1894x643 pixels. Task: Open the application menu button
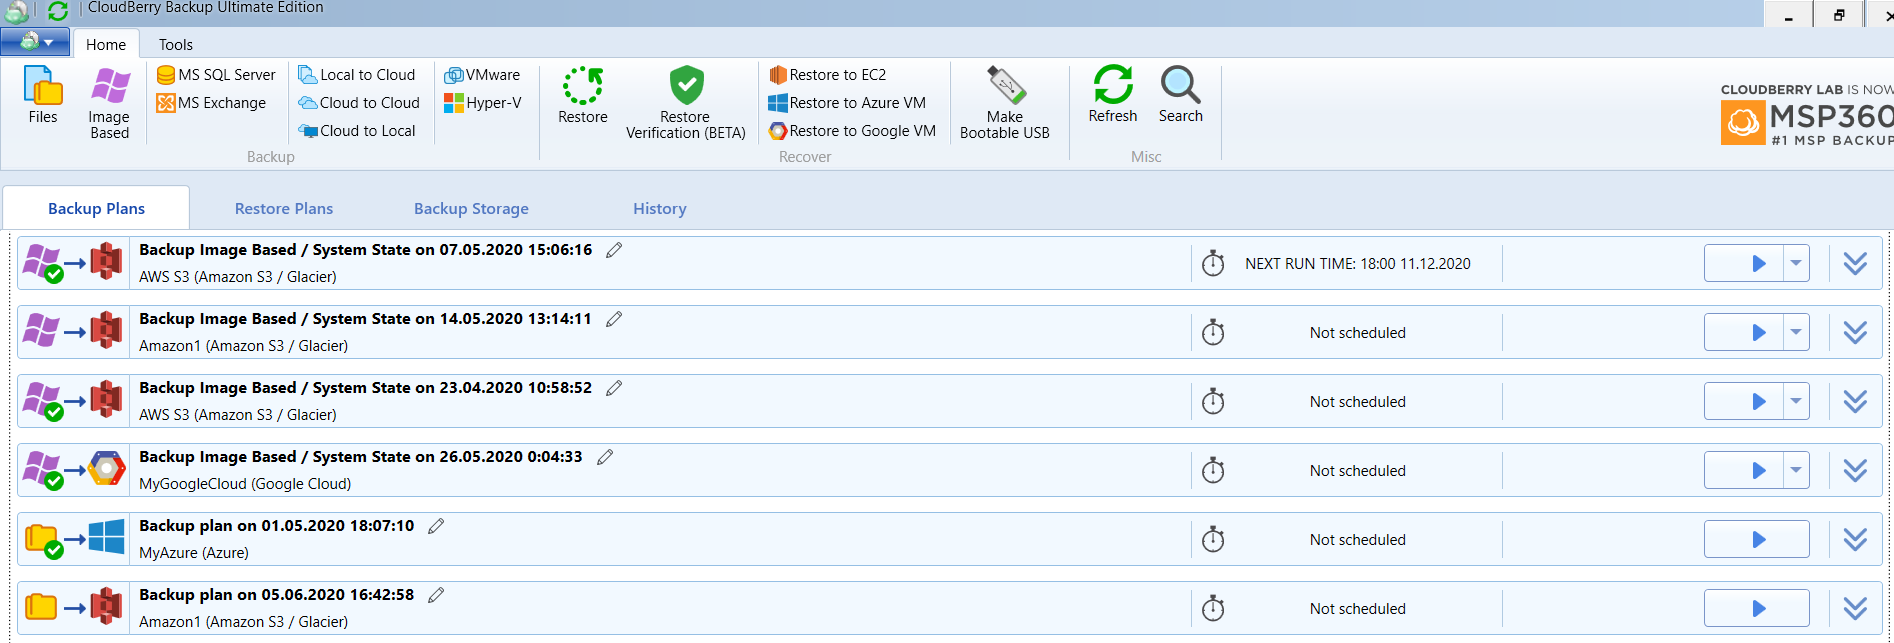tap(35, 42)
